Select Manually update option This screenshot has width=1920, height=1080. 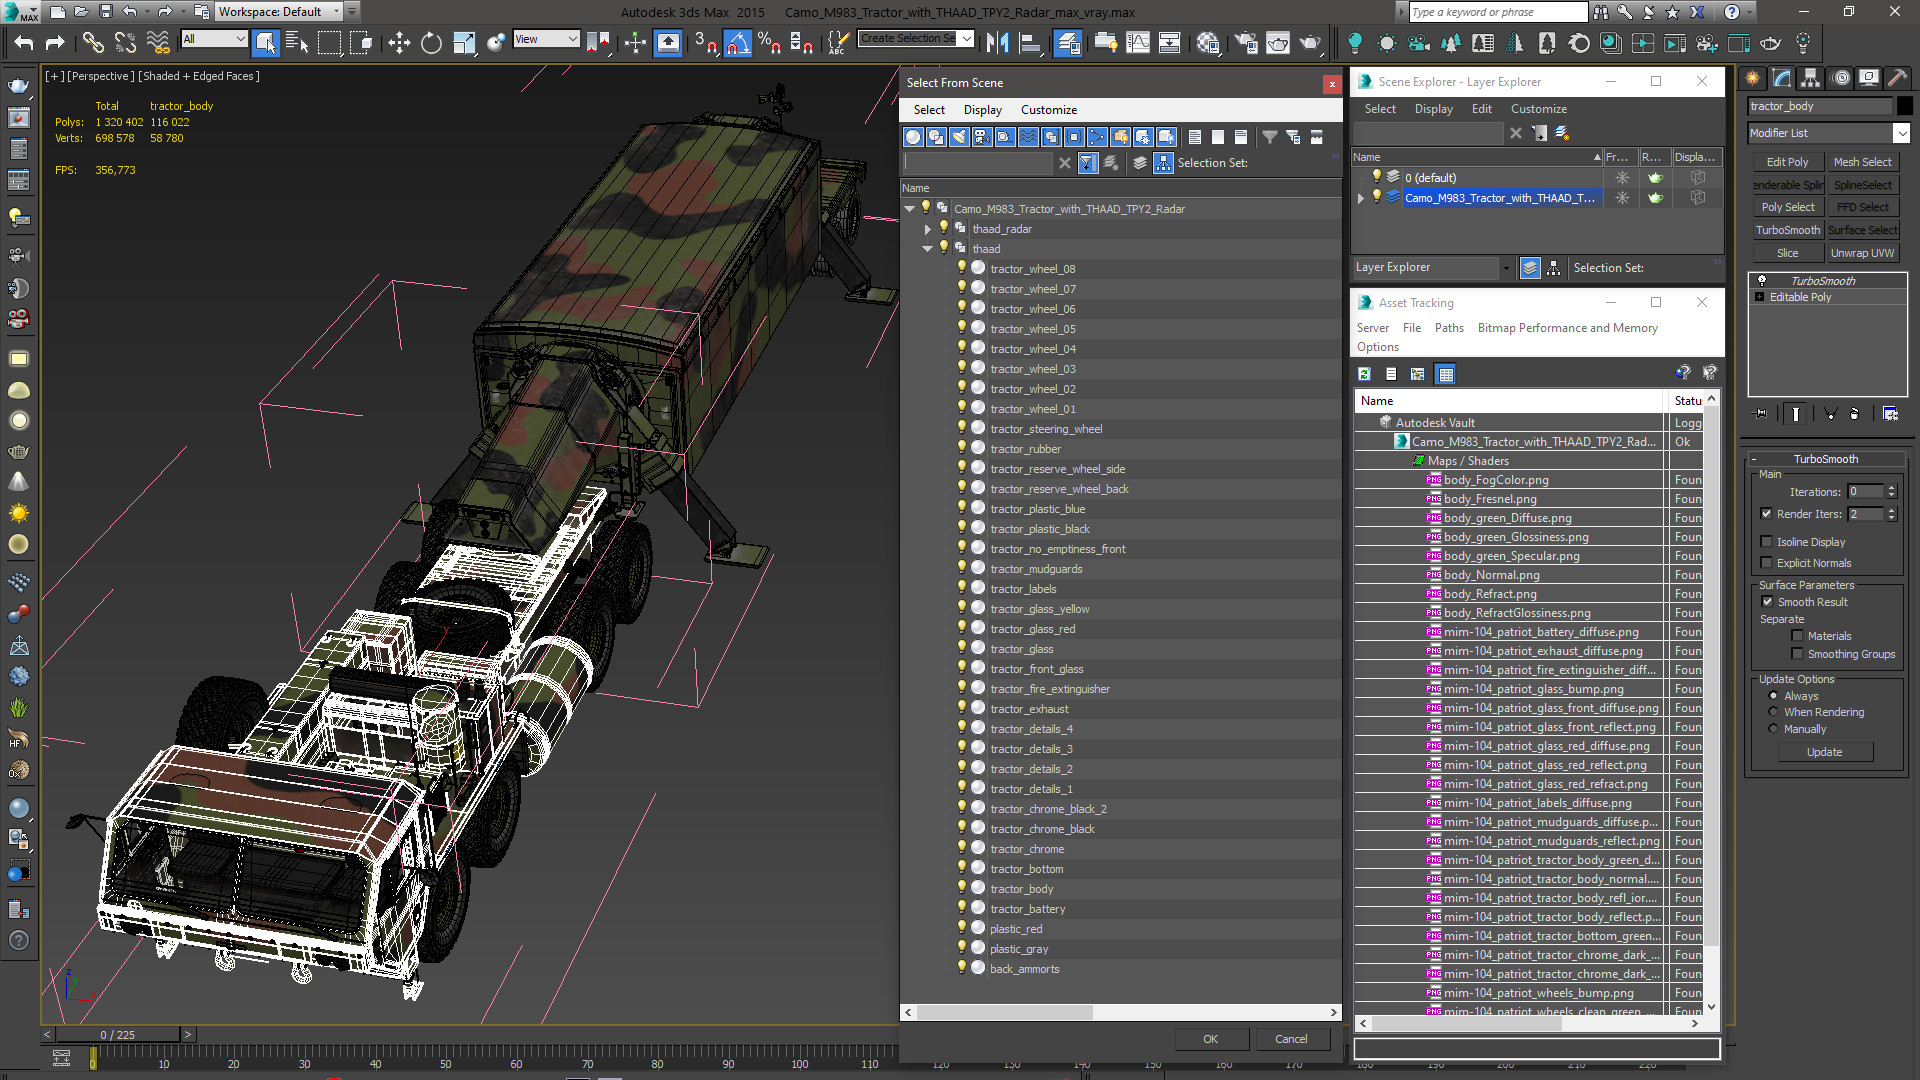coord(1774,729)
